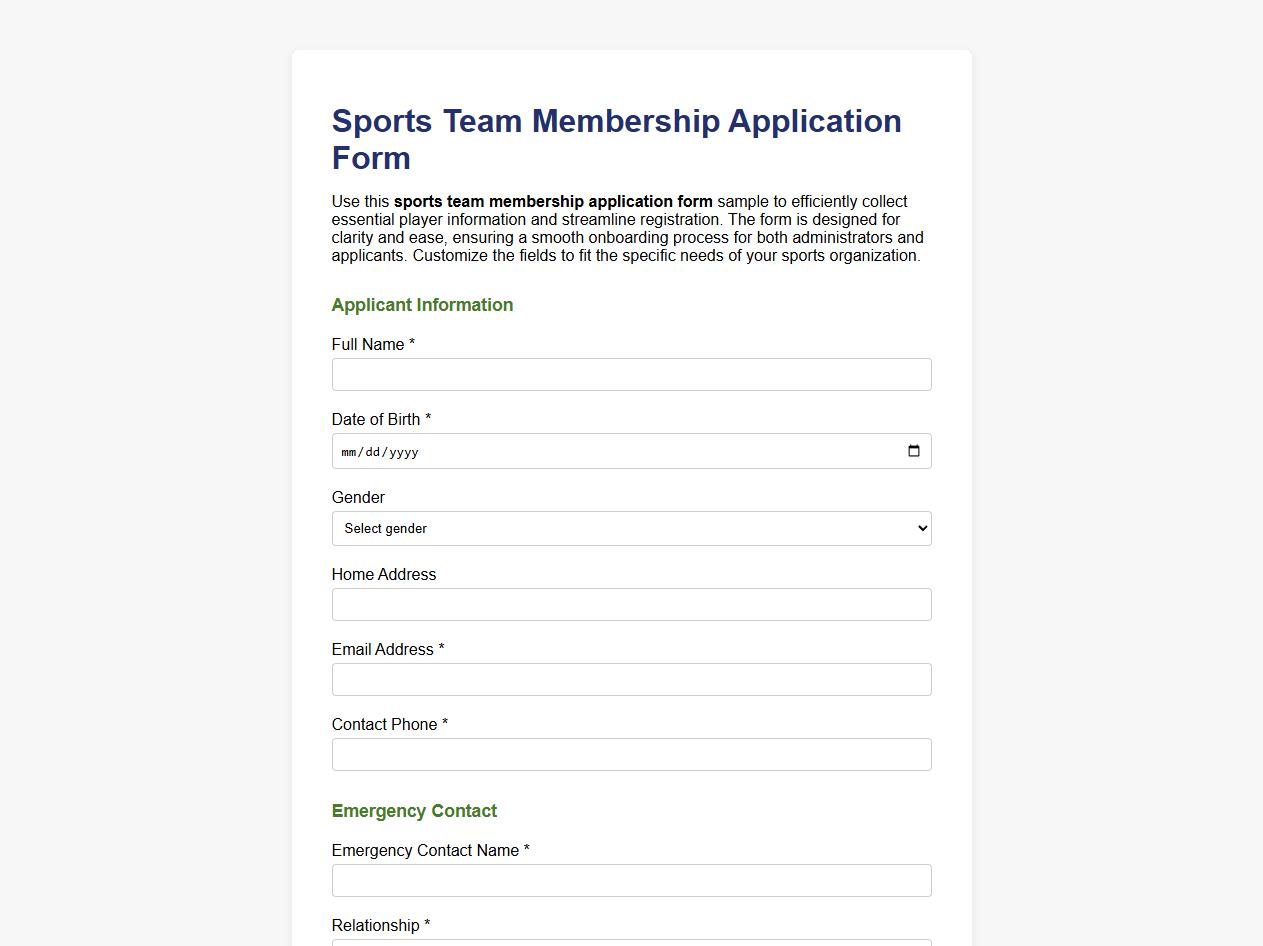Select the Home Address field
The width and height of the screenshot is (1263, 946).
(x=631, y=604)
